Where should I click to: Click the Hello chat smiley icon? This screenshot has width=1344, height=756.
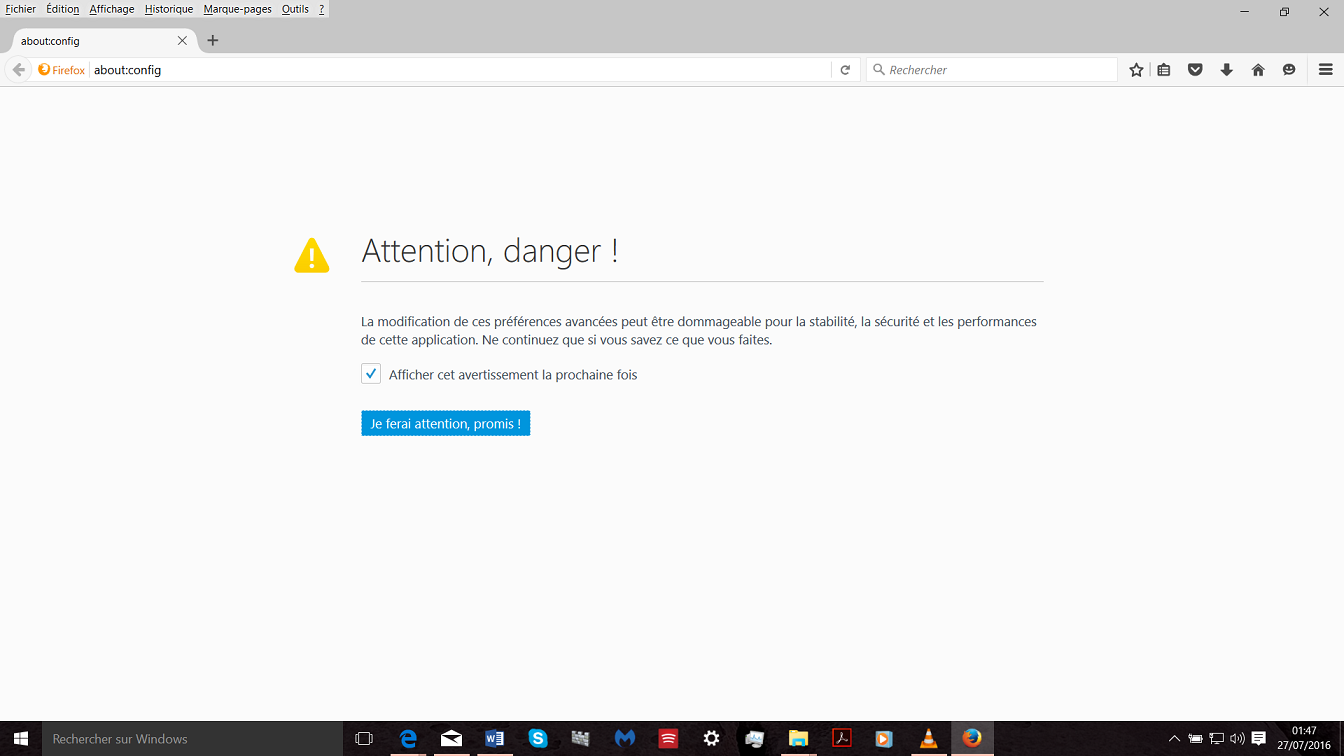1289,70
